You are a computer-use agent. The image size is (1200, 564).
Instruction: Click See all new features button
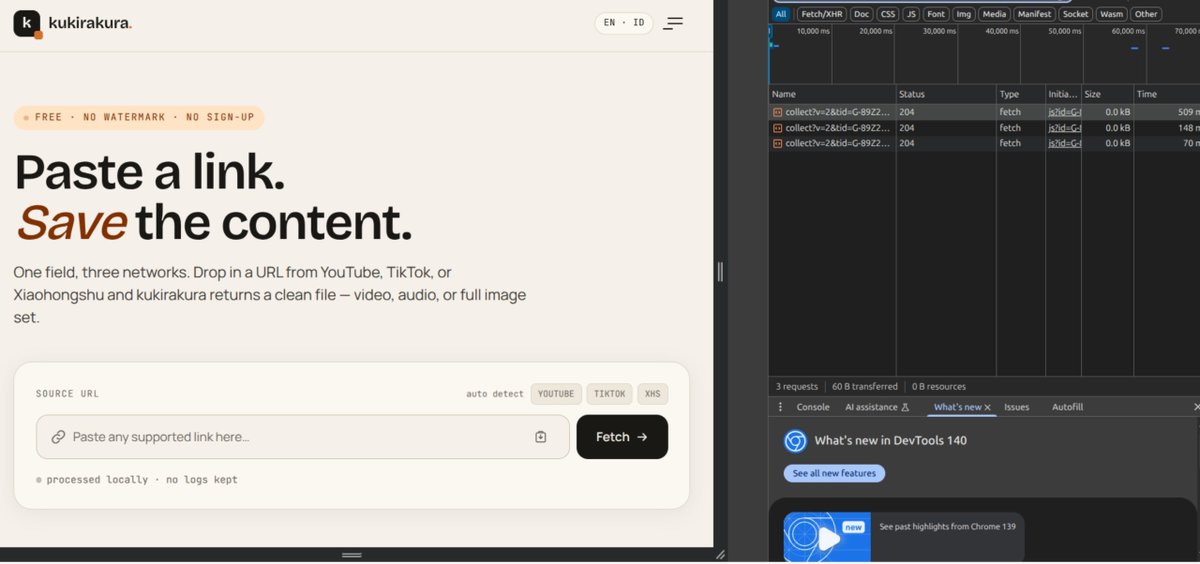point(834,473)
